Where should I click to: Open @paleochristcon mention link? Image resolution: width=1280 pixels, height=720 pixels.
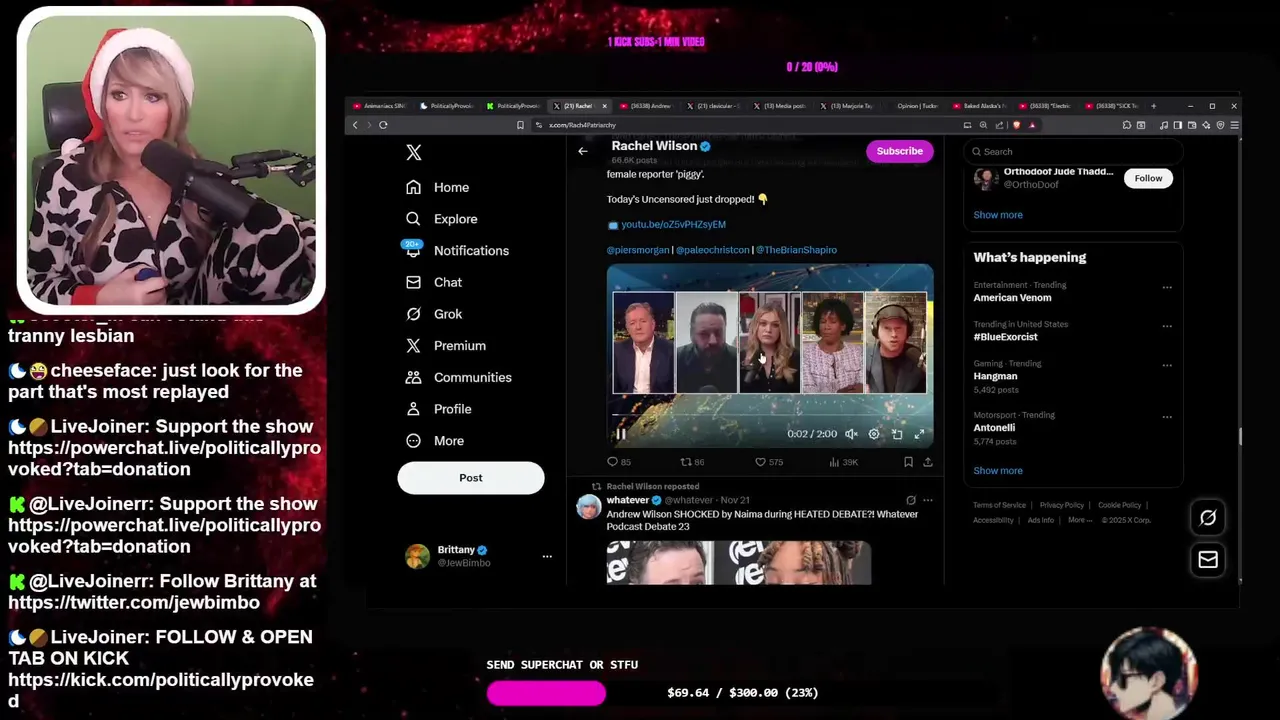click(712, 250)
